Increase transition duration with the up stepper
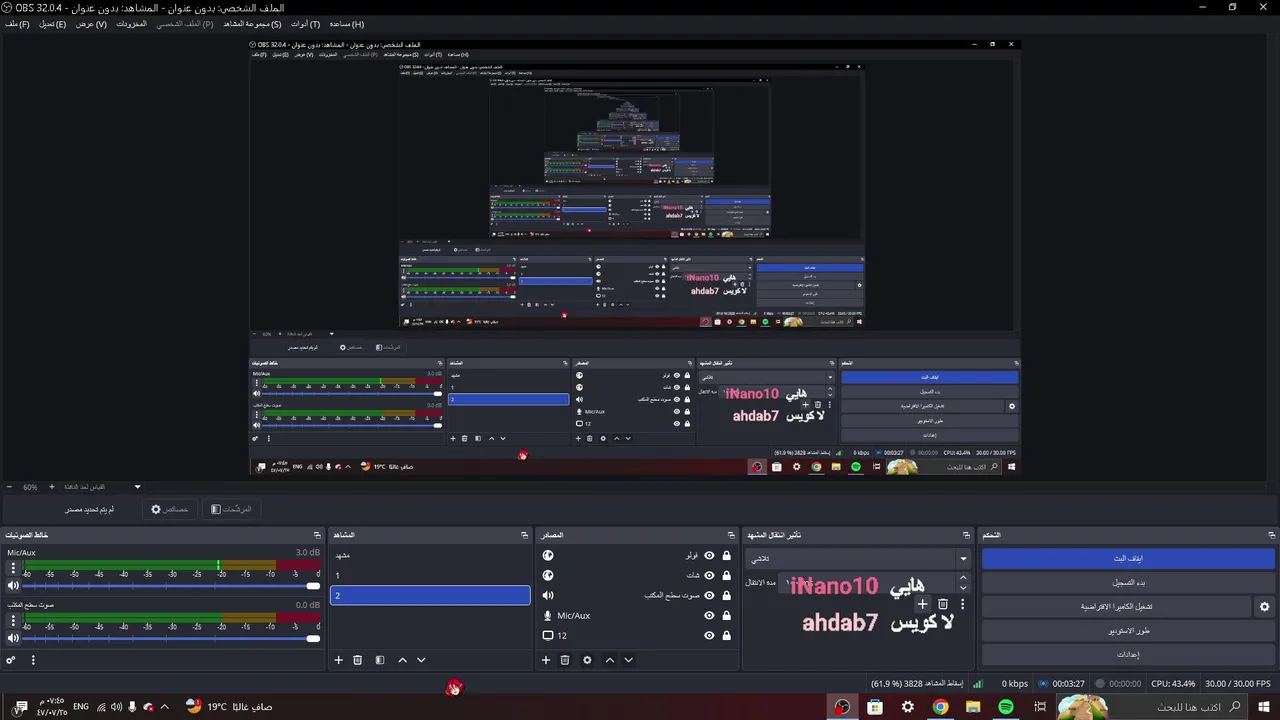Image resolution: width=1280 pixels, height=720 pixels. tap(963, 577)
